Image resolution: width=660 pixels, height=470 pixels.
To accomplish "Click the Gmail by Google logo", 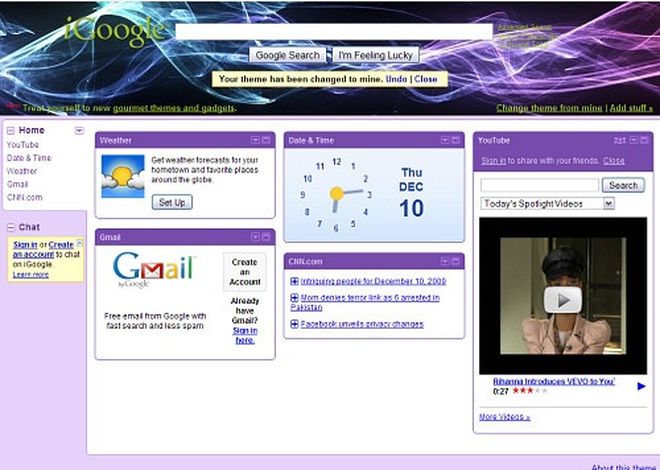I will coord(154,269).
